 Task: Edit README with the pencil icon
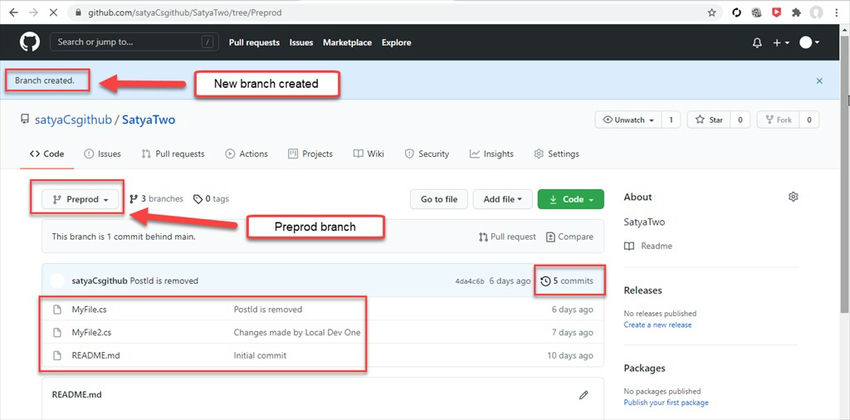583,395
